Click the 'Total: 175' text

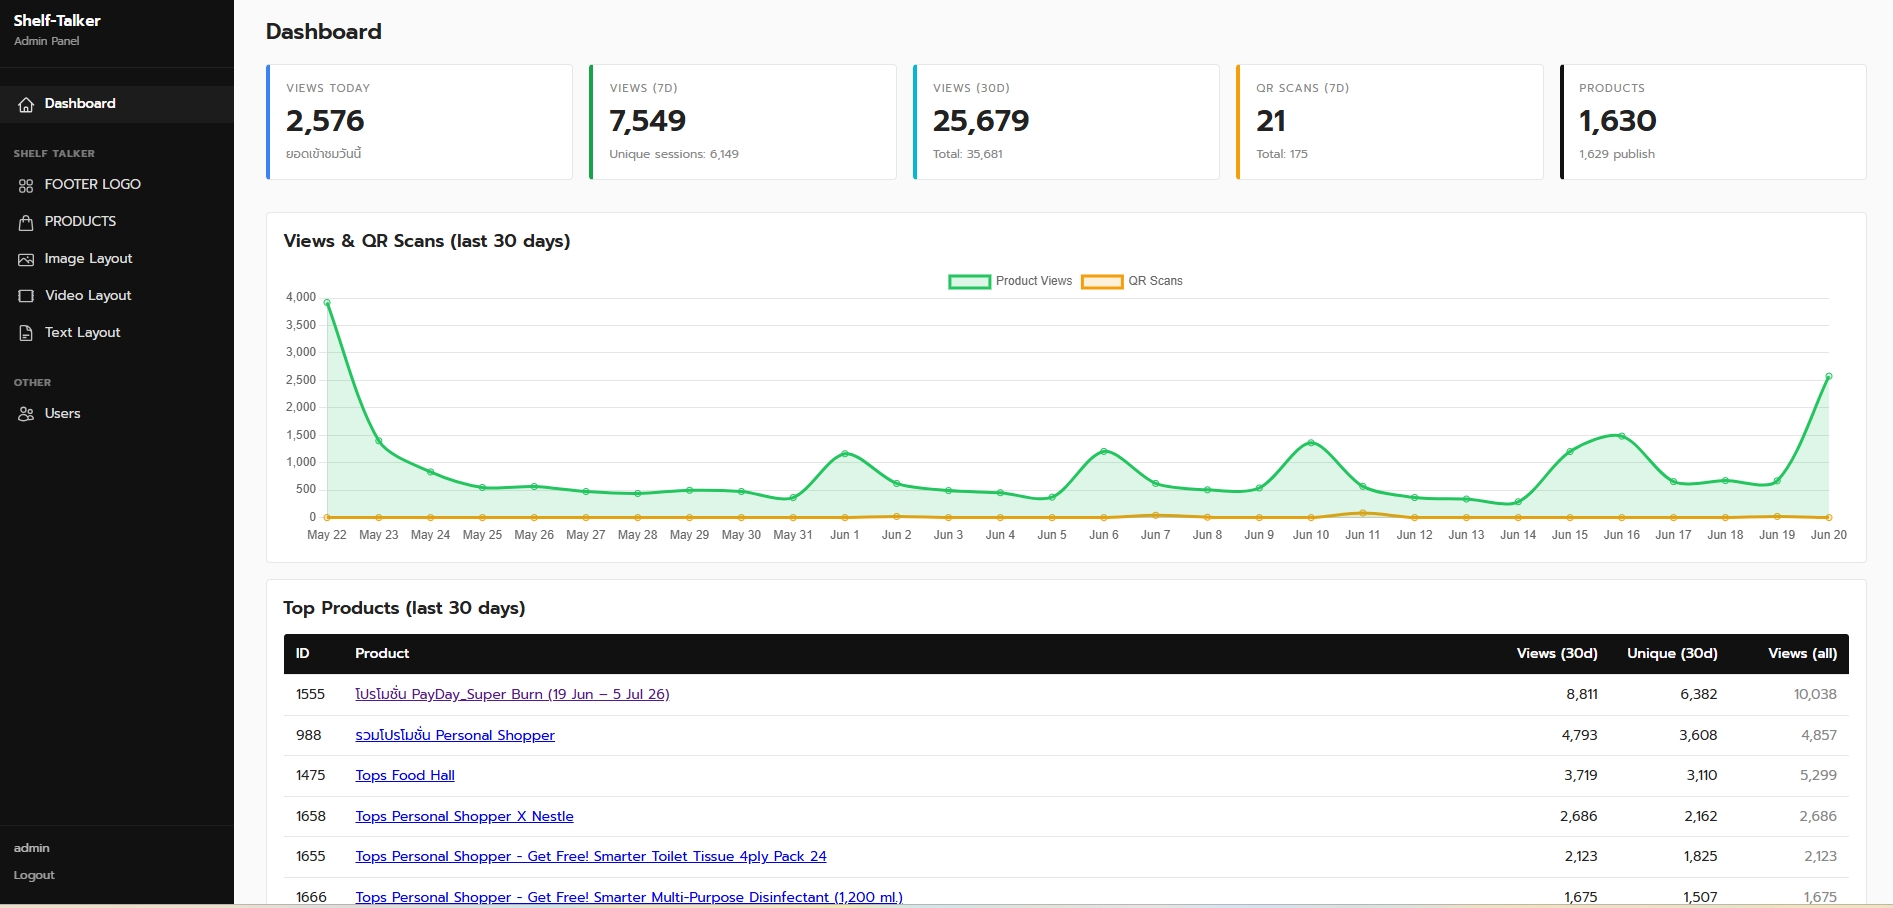1282,154
